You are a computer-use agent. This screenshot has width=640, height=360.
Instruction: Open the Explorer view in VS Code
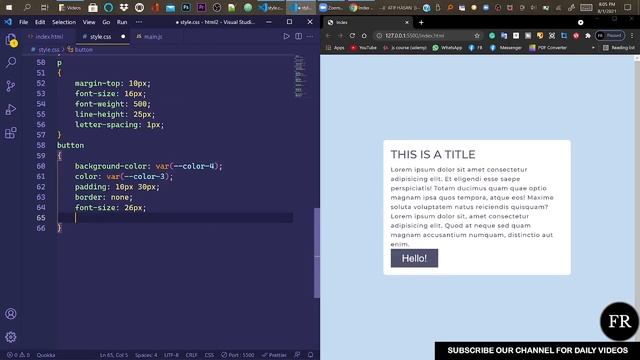tap(11, 40)
